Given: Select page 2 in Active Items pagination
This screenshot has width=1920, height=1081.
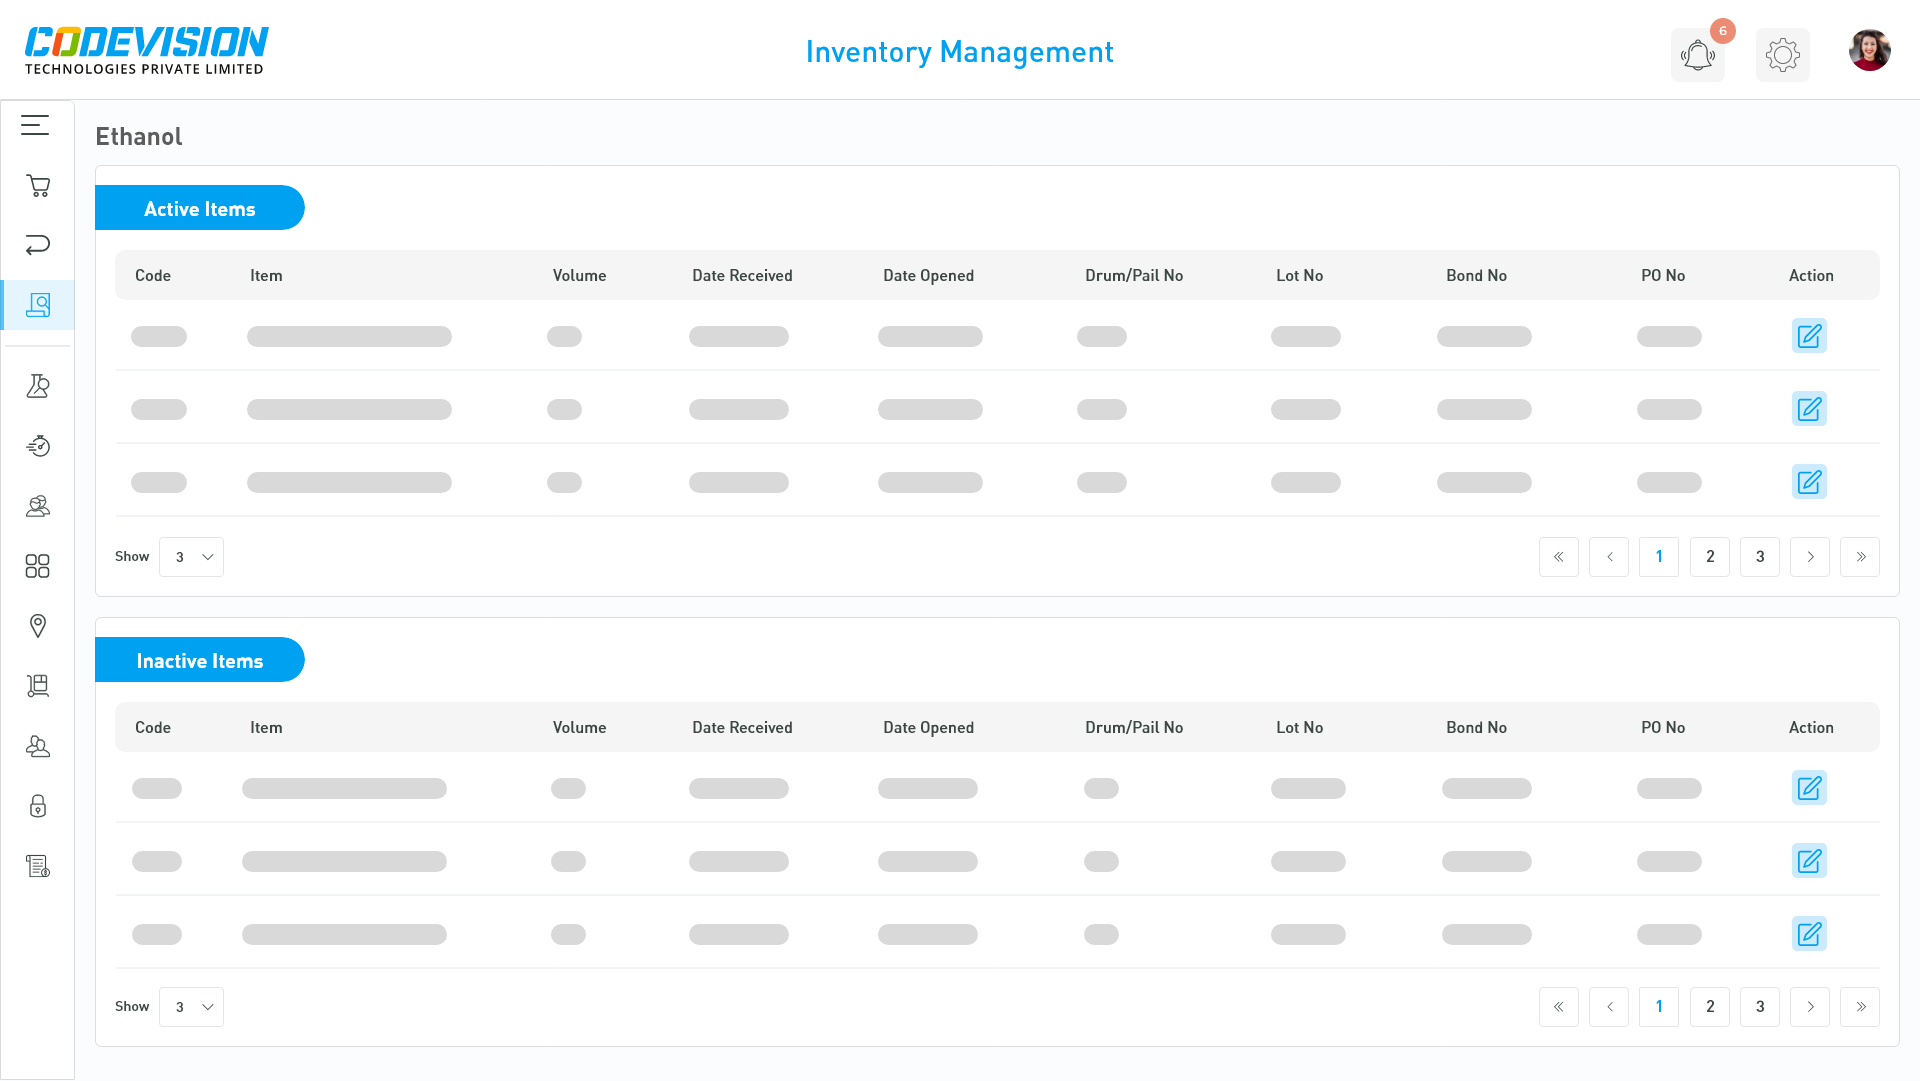Looking at the screenshot, I should (x=1710, y=557).
